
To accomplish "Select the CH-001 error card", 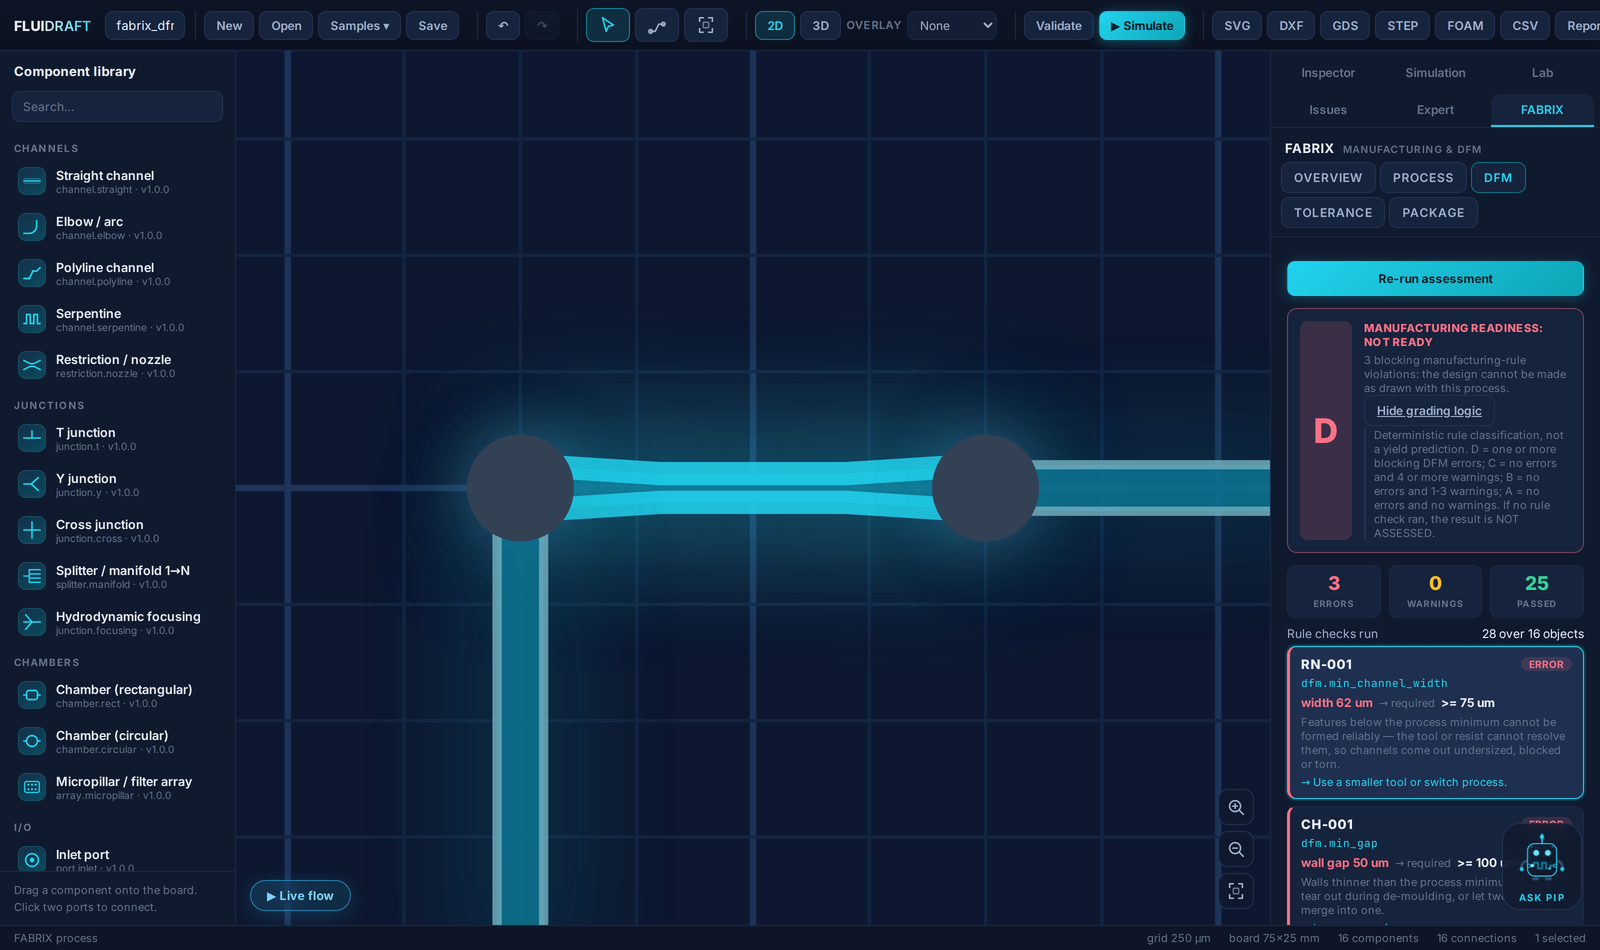I will (x=1435, y=866).
